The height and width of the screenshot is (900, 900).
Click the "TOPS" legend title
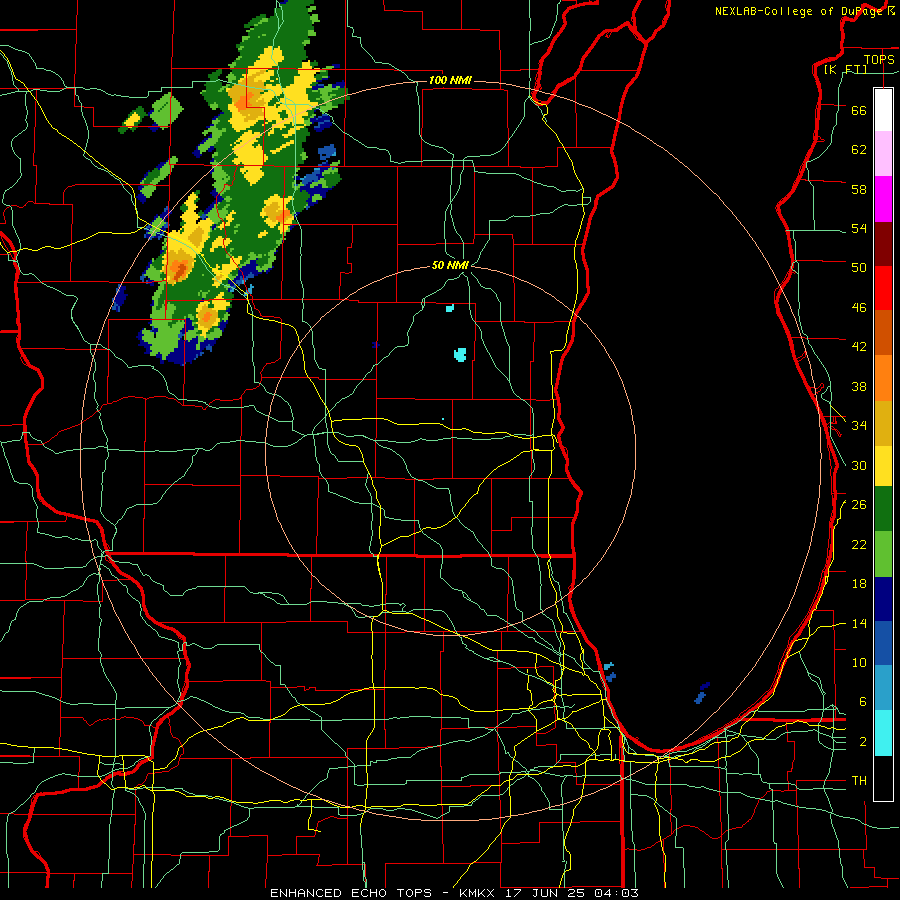(879, 59)
